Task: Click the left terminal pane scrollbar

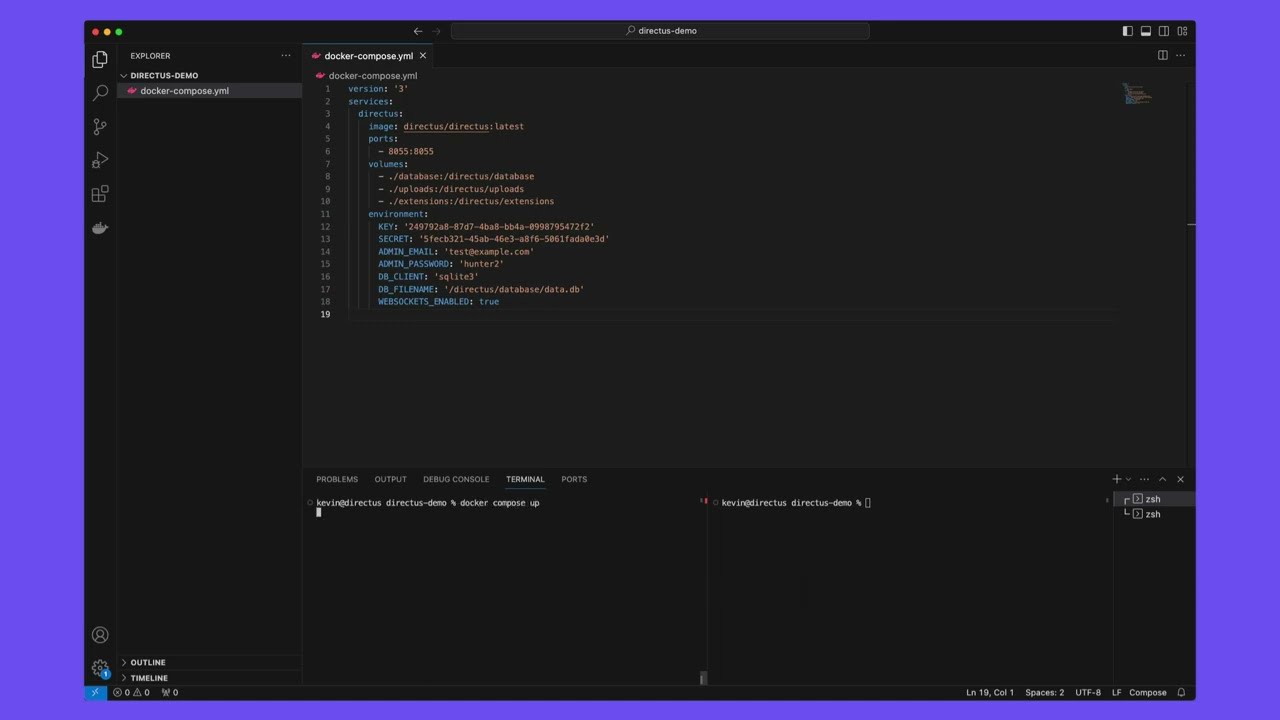Action: coord(703,678)
